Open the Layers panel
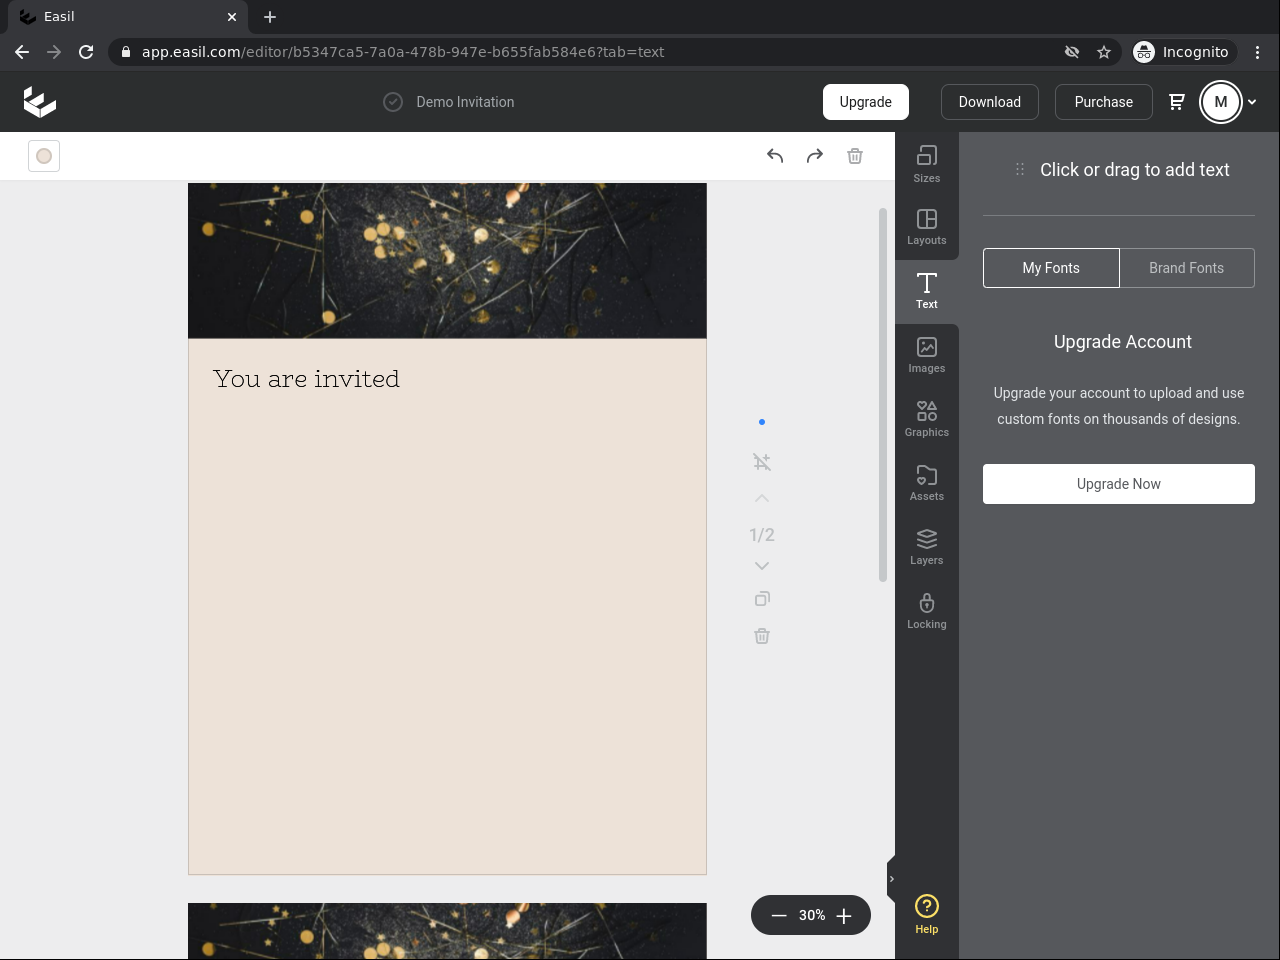This screenshot has width=1280, height=960. [927, 547]
